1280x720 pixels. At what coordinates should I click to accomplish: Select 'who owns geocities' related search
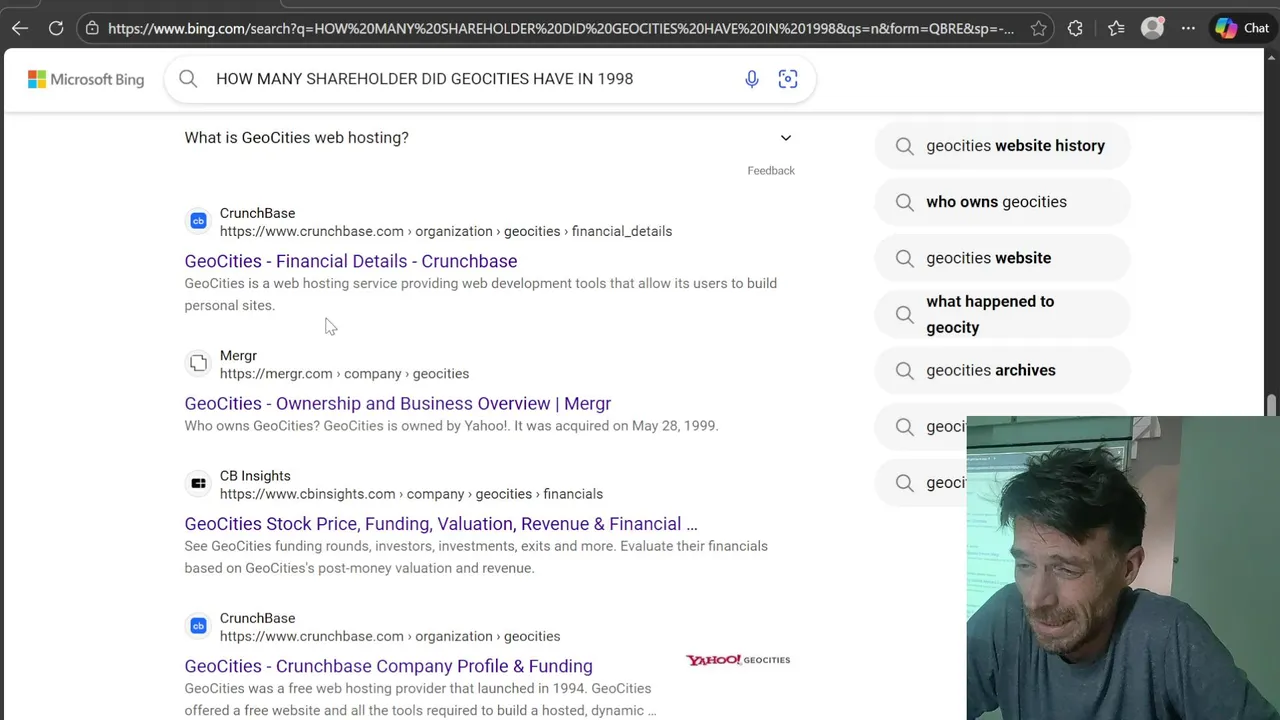click(996, 202)
